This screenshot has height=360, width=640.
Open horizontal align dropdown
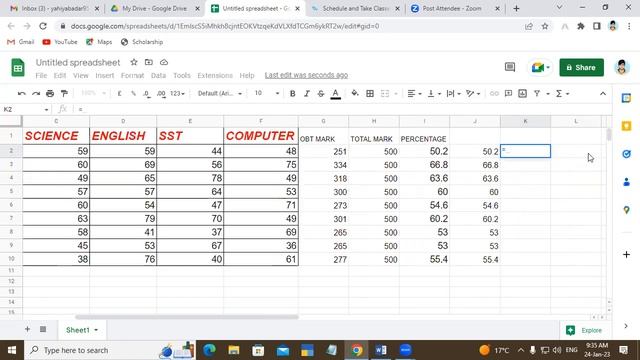coord(414,93)
